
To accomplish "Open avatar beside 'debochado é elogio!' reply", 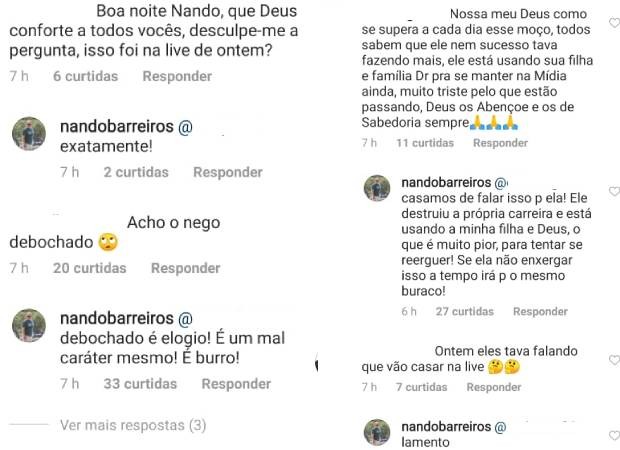I will click(29, 325).
